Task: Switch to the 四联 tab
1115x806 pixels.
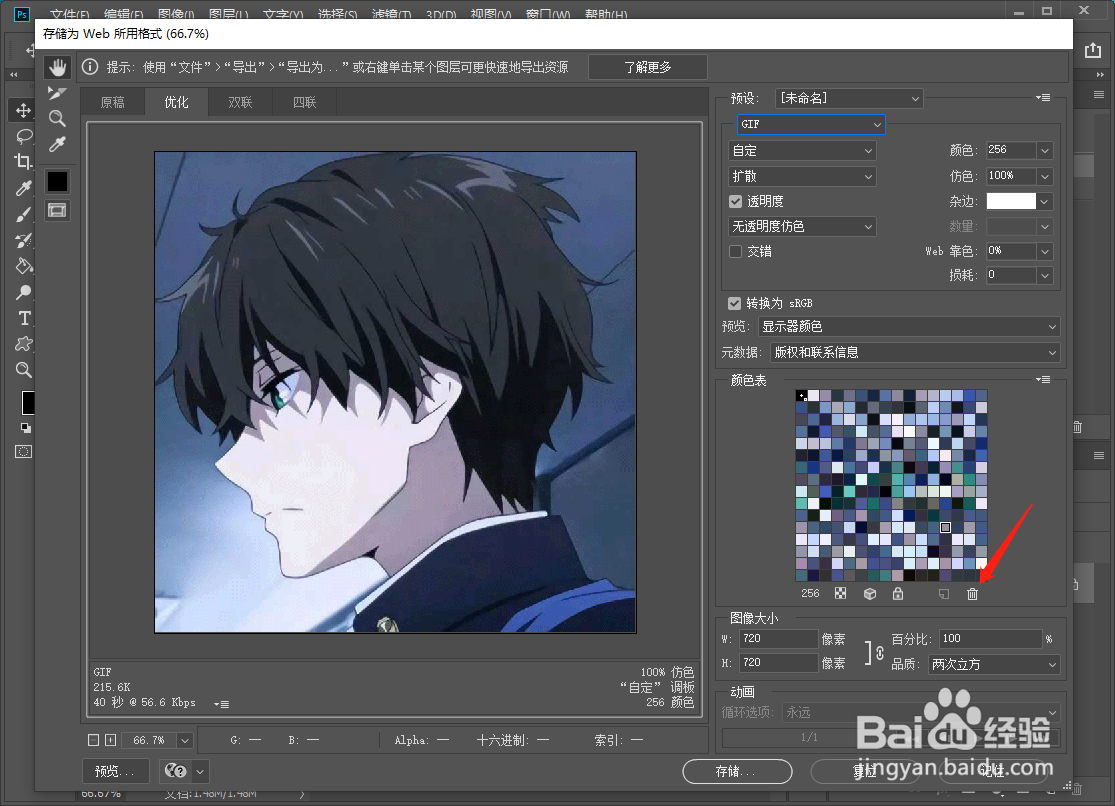Action: point(304,102)
